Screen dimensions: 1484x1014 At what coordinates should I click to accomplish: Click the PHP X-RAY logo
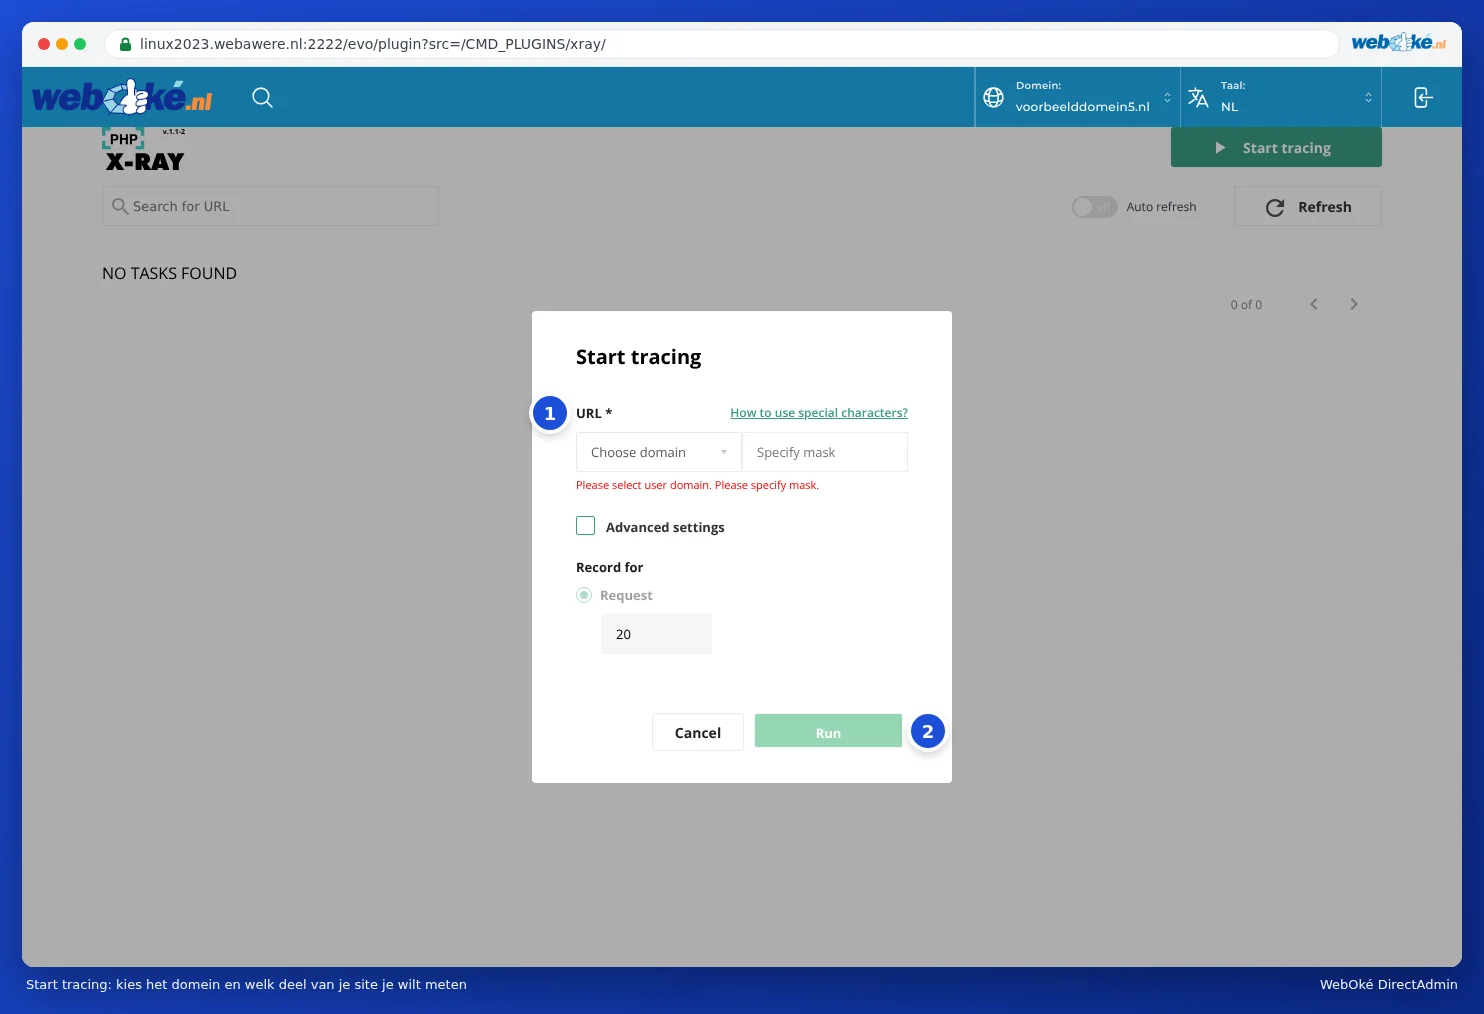[x=145, y=150]
